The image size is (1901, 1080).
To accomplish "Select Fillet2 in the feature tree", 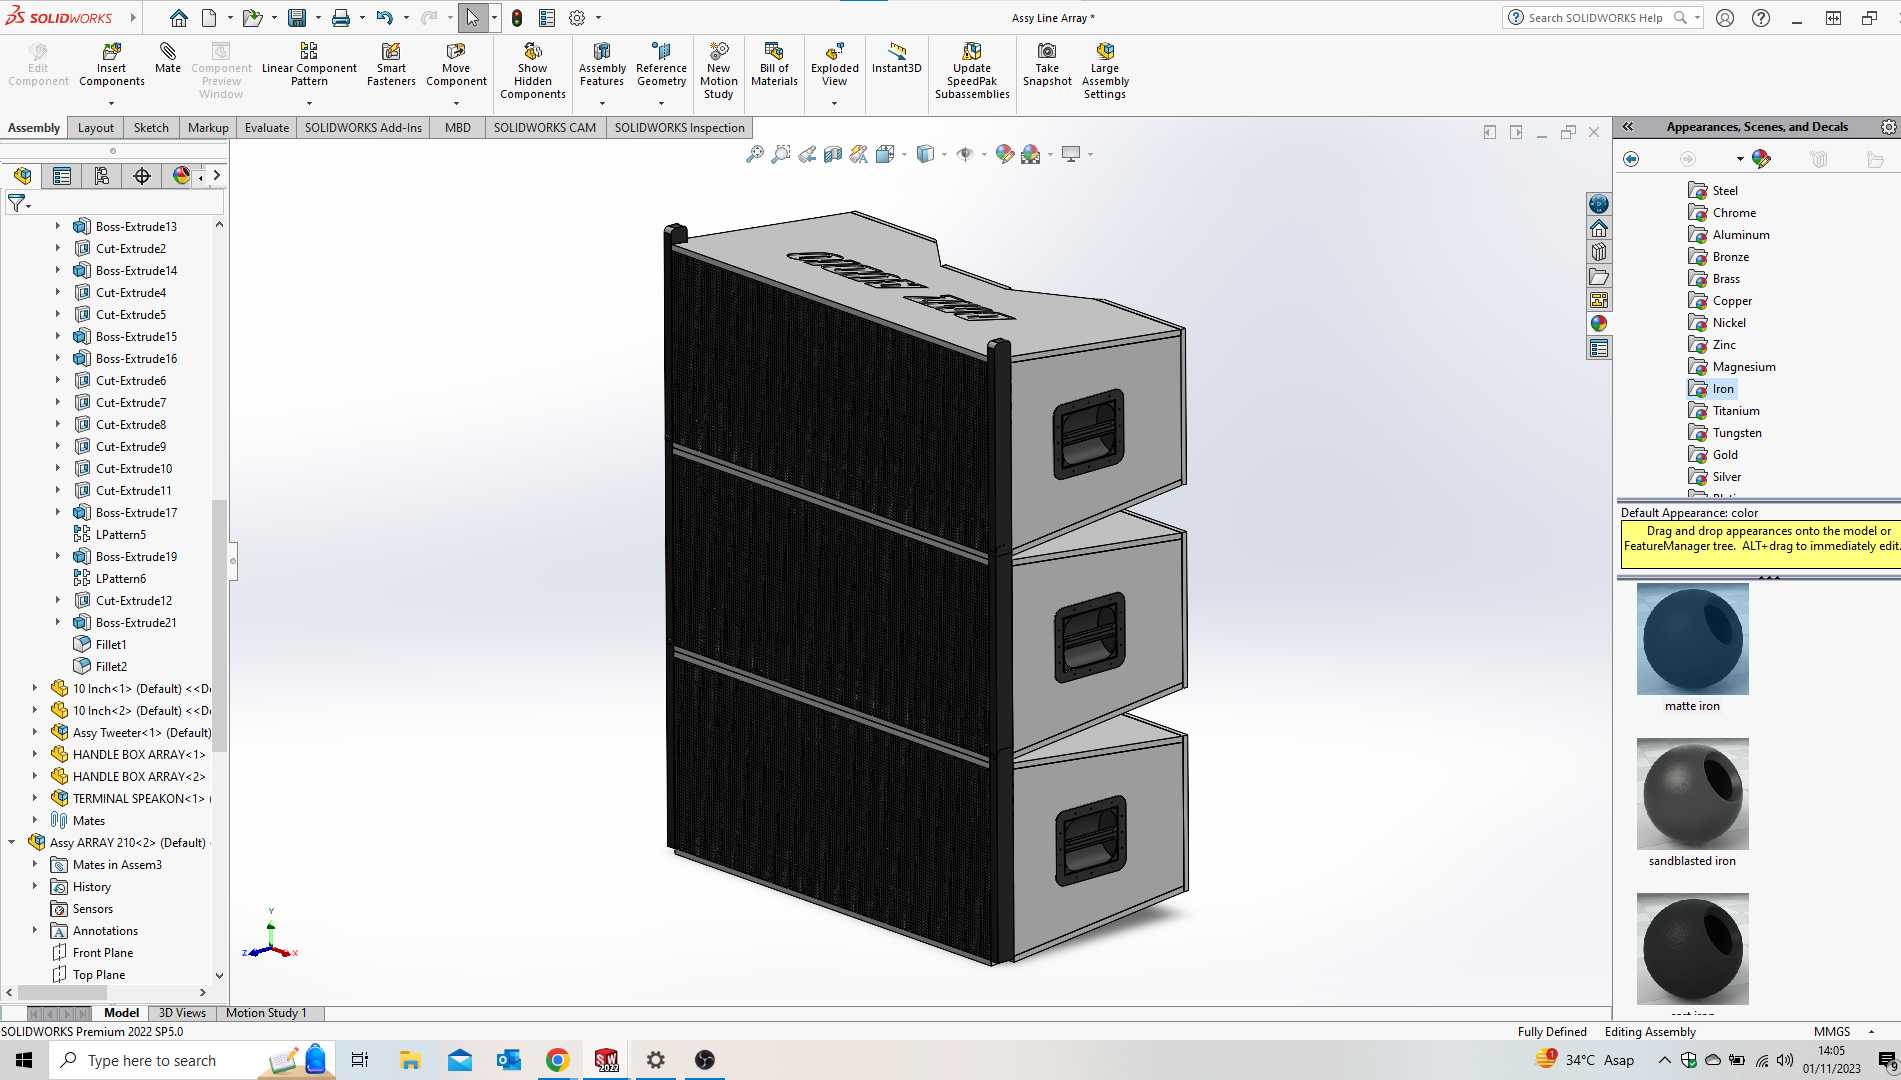I will click(100, 667).
